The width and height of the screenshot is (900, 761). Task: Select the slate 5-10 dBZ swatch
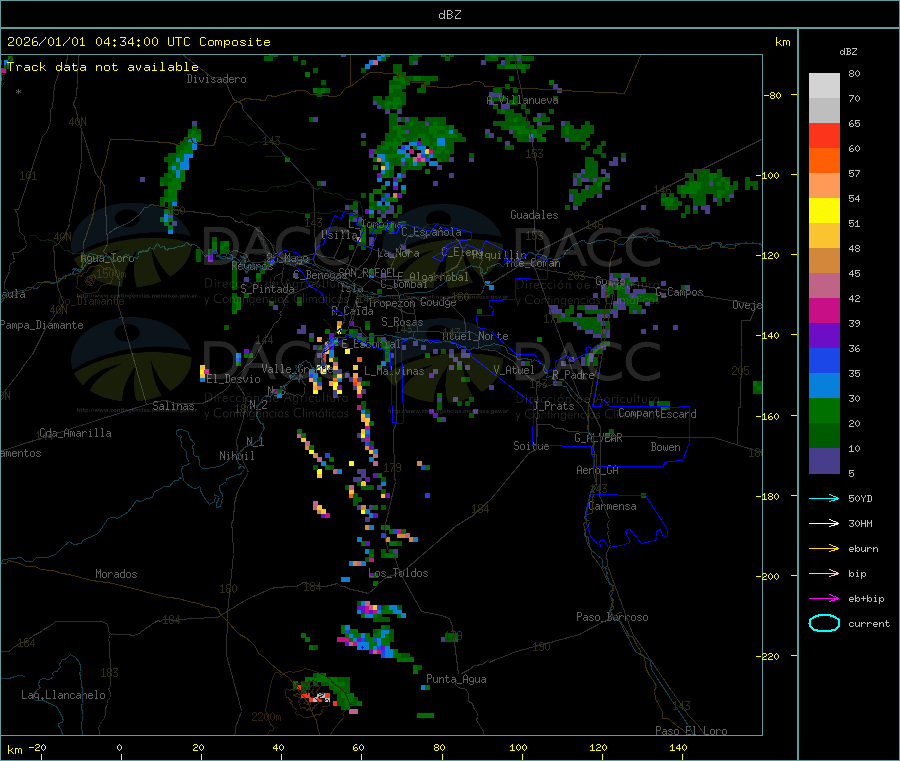coord(824,461)
